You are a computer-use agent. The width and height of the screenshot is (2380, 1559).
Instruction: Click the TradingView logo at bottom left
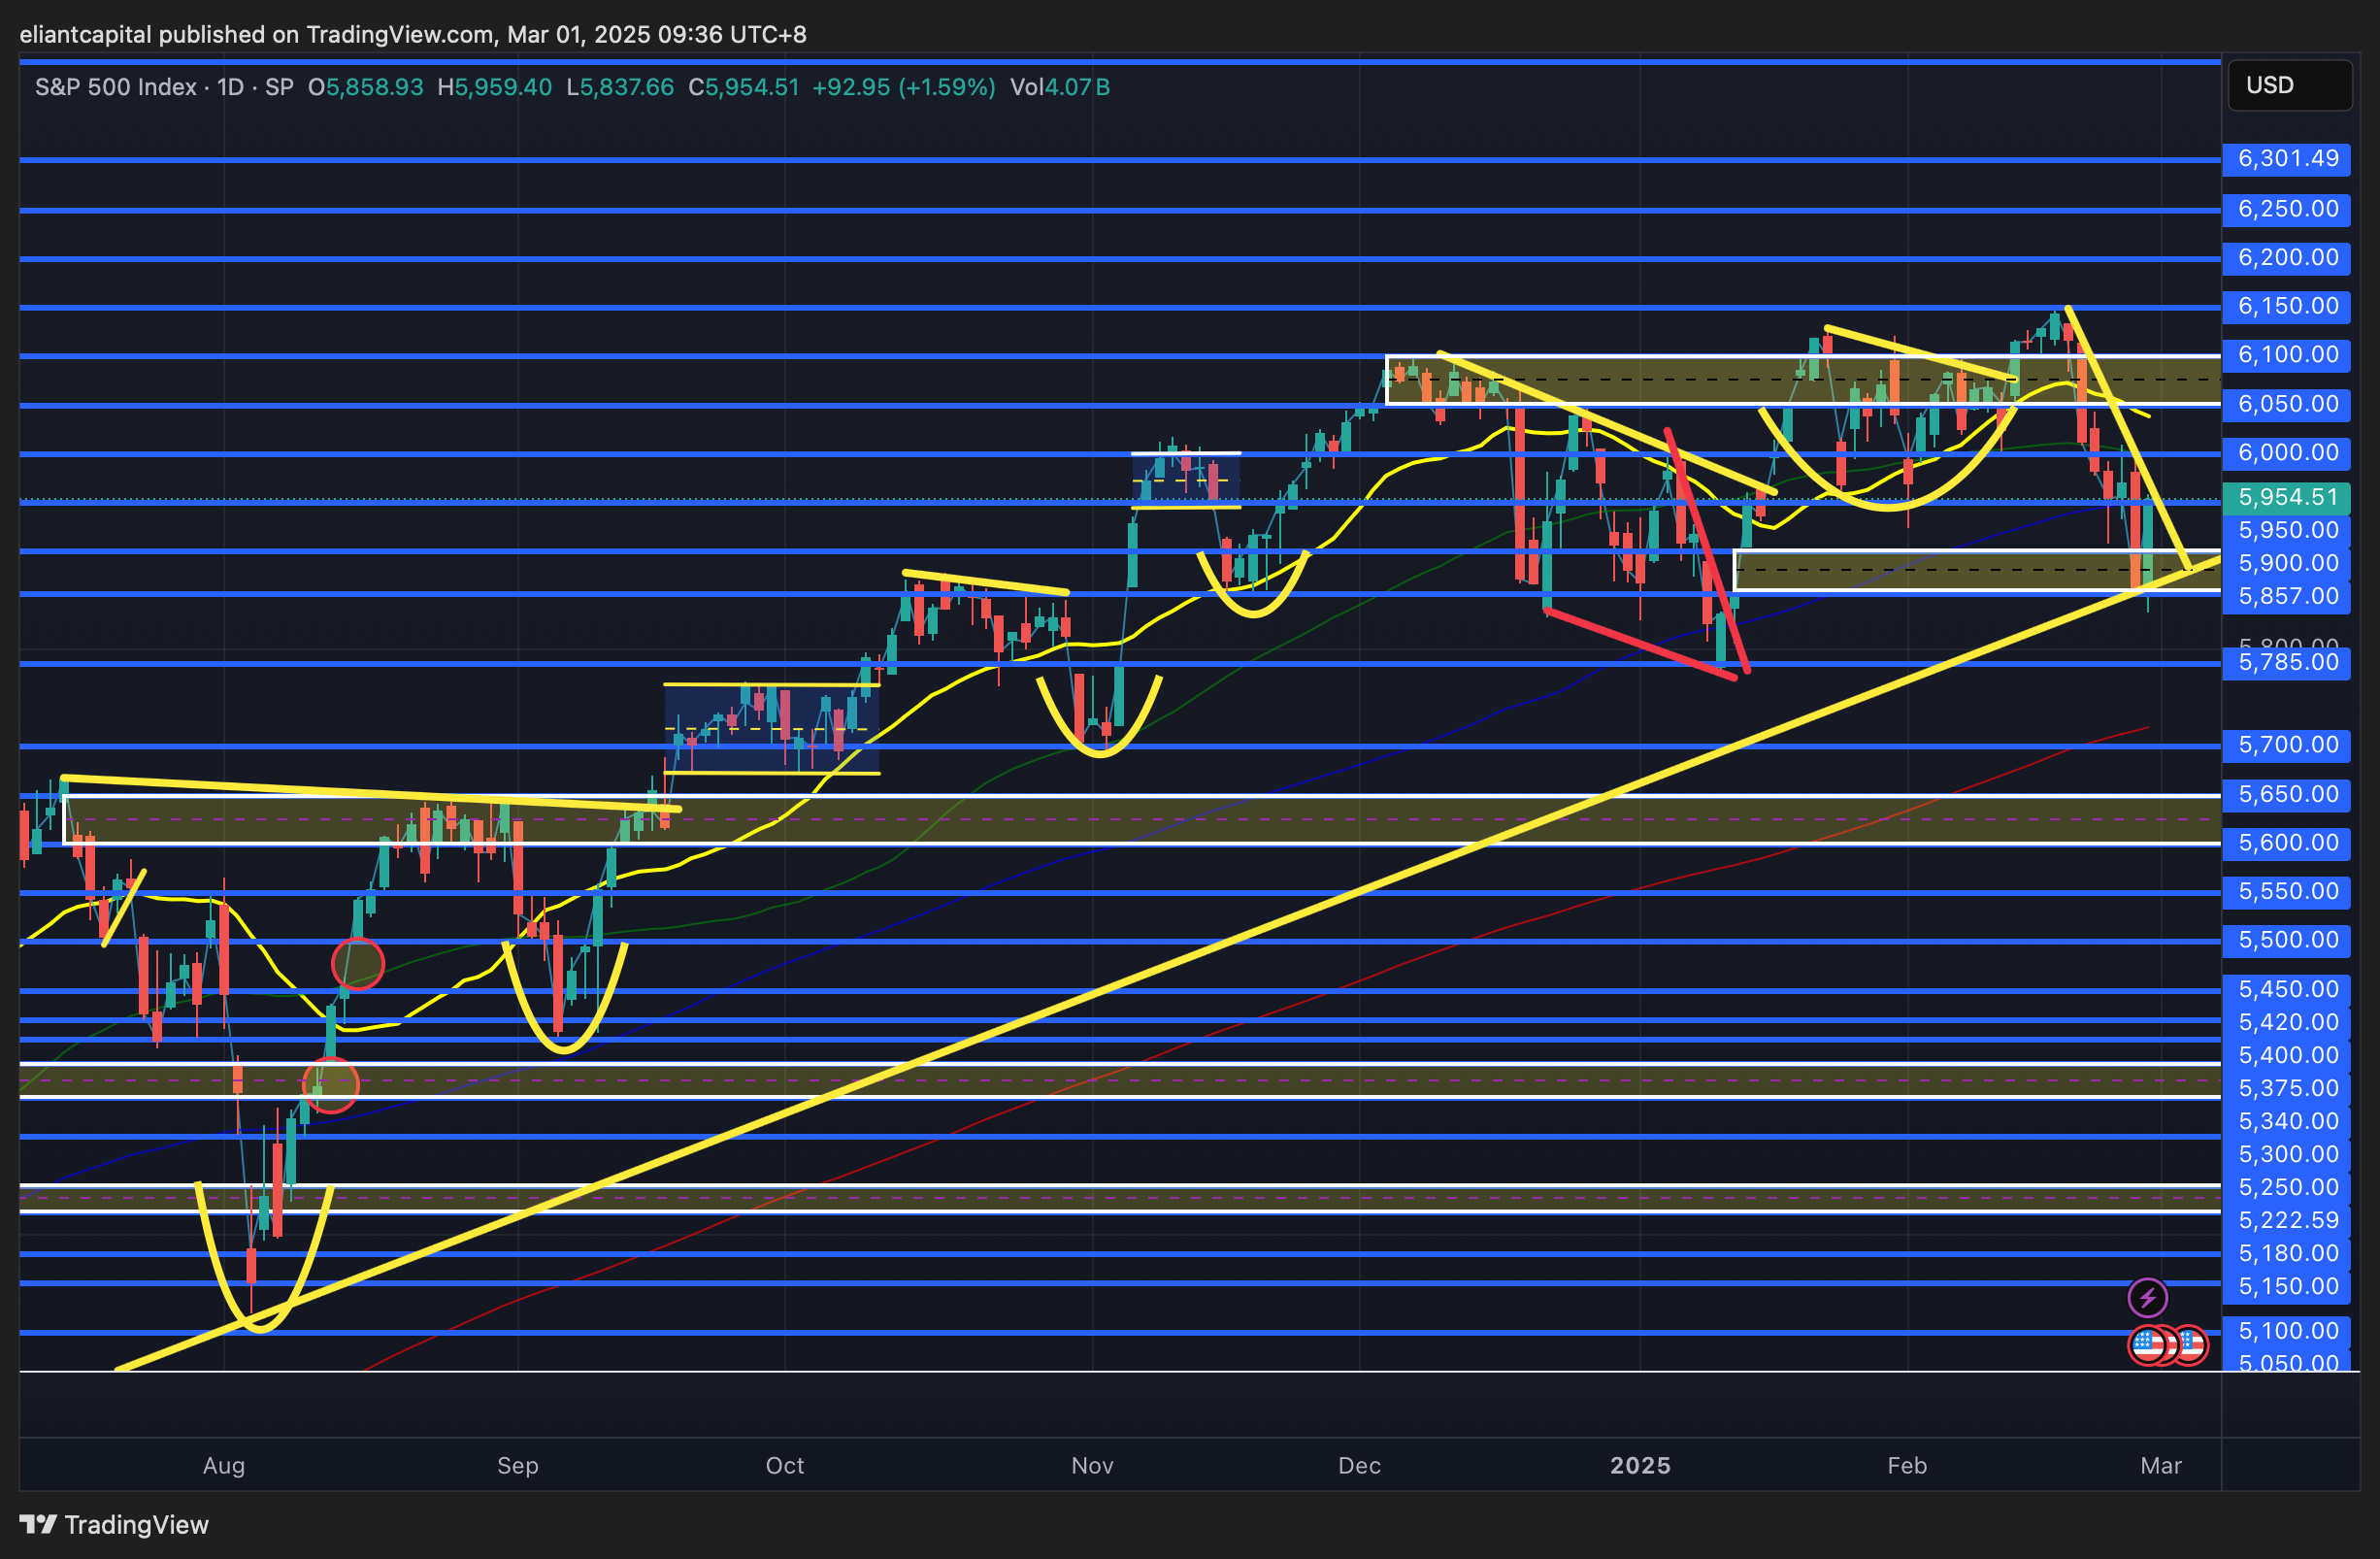114,1524
